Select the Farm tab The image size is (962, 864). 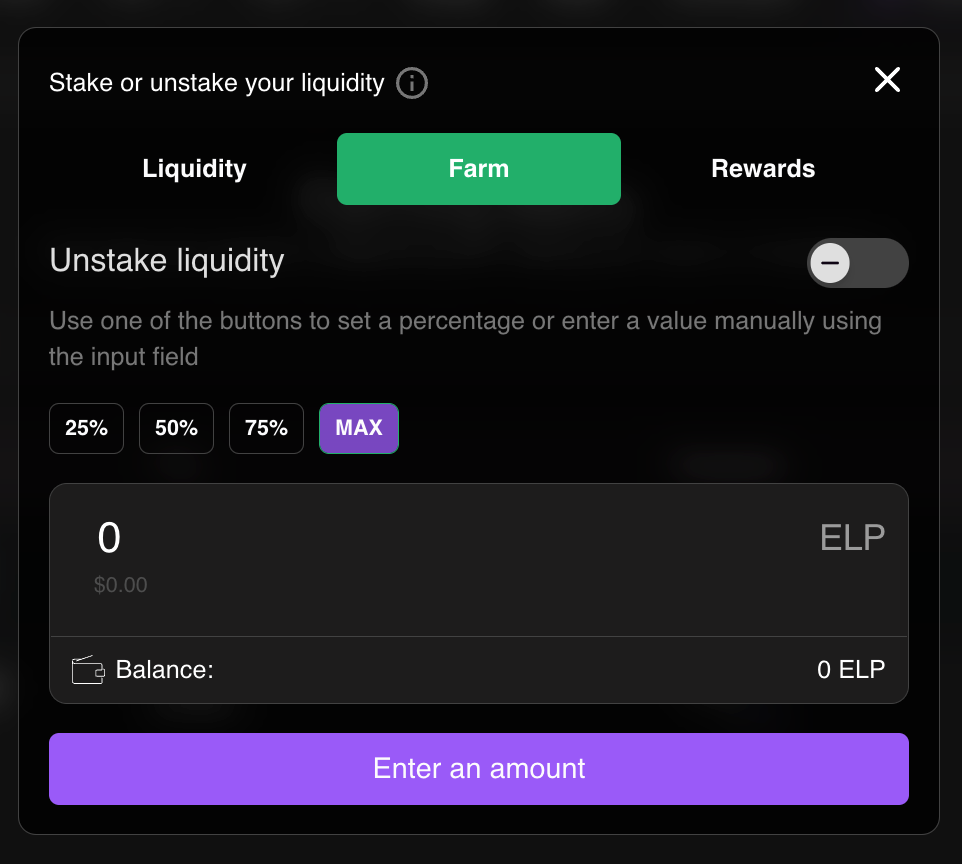click(x=479, y=169)
